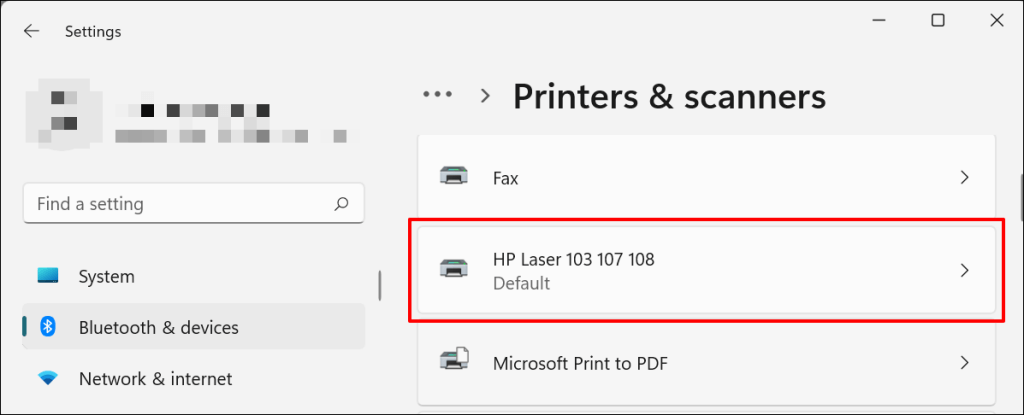Viewport: 1024px width, 415px height.
Task: Click the Bluetooth icon in sidebar
Action: [48, 327]
